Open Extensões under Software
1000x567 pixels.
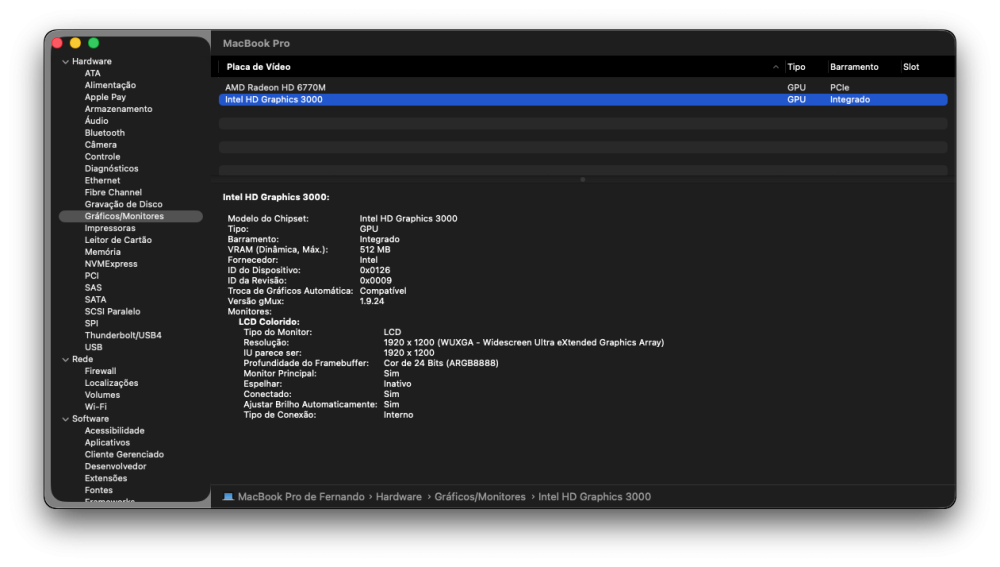pos(105,479)
